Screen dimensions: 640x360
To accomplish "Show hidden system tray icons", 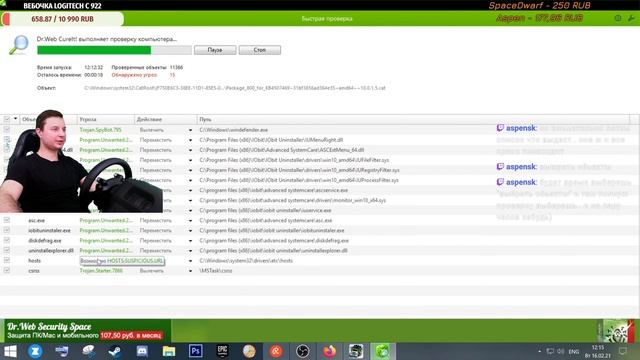I will point(540,351).
